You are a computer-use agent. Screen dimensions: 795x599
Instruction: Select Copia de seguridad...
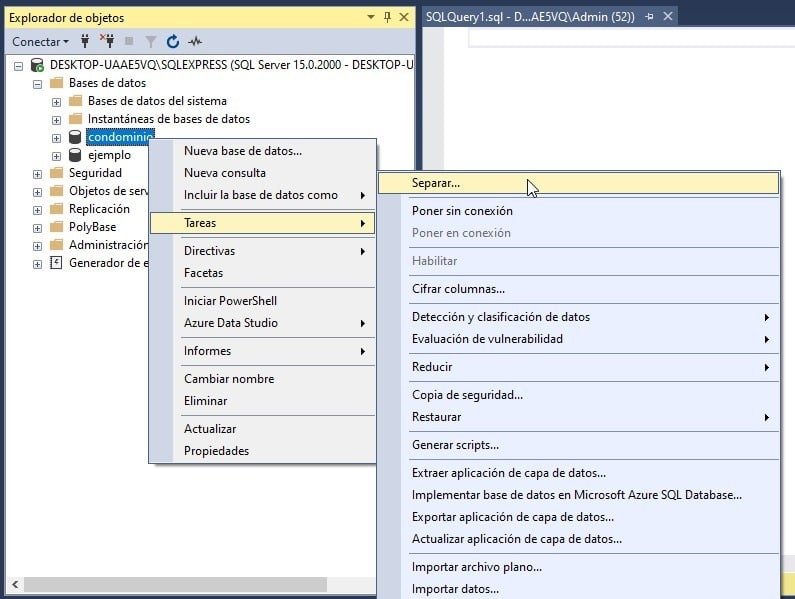pos(579,395)
